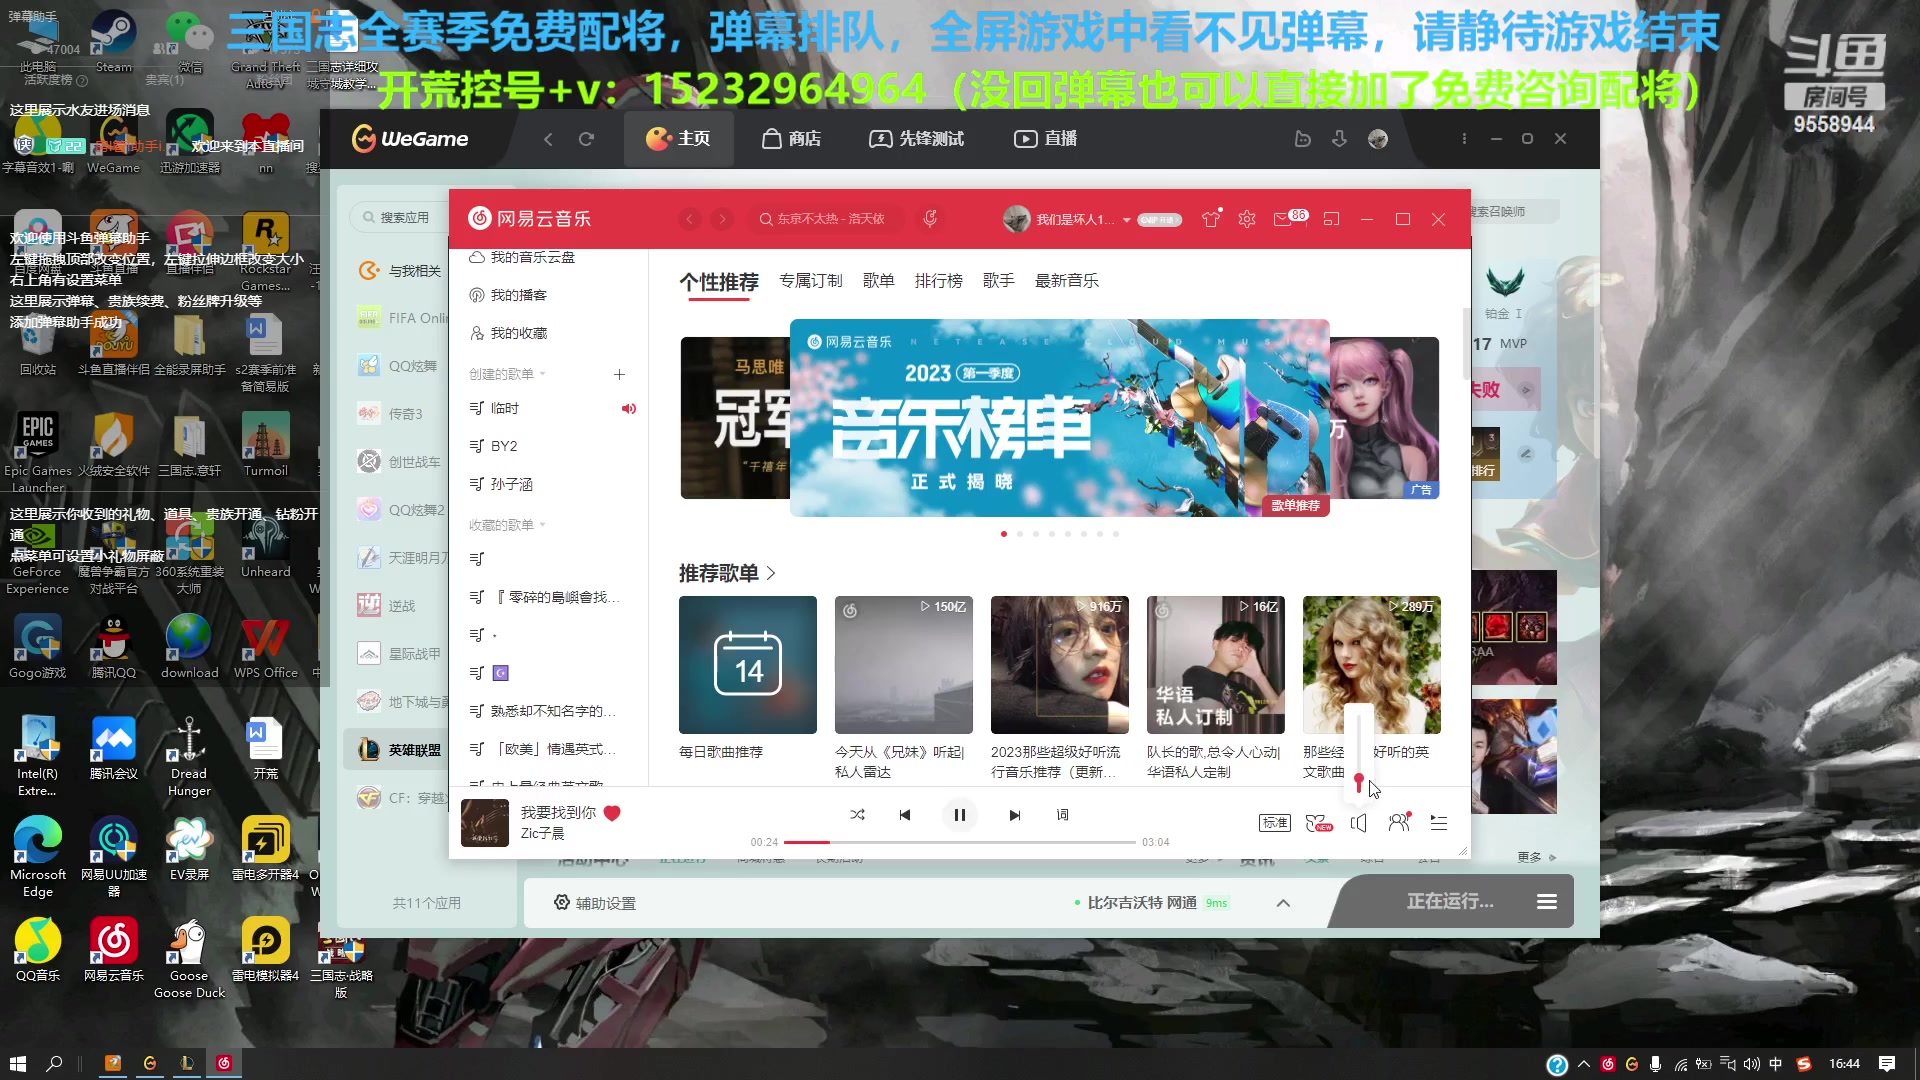Click the 标准 audio quality button
This screenshot has width=1920, height=1080.
tap(1274, 822)
